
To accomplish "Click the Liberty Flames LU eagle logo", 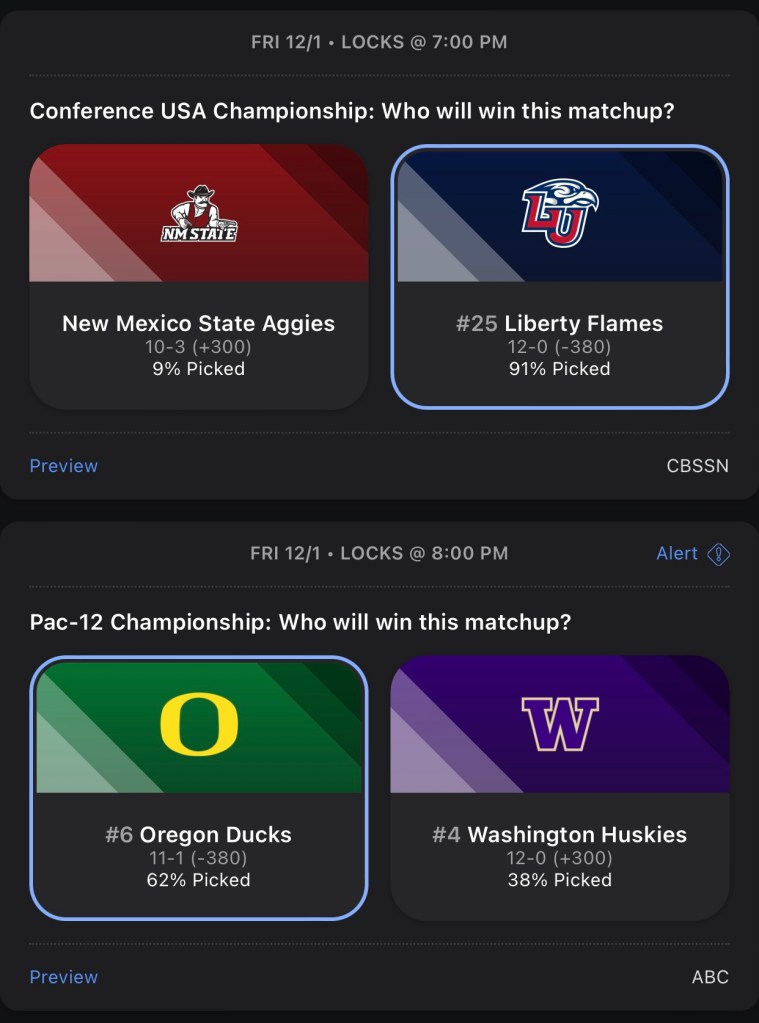I will click(559, 212).
